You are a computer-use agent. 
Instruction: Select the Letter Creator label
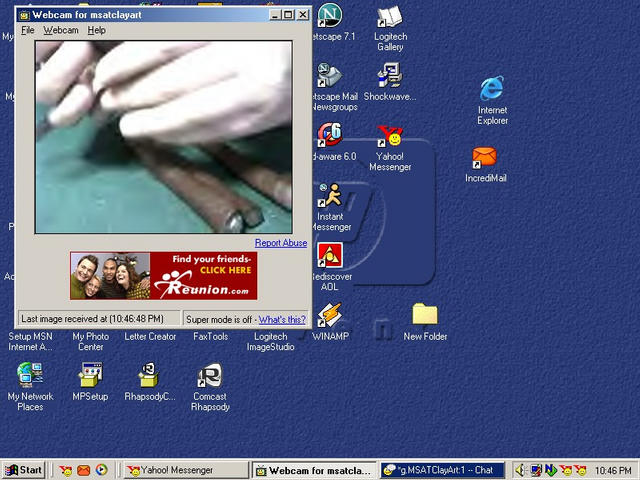tap(150, 337)
